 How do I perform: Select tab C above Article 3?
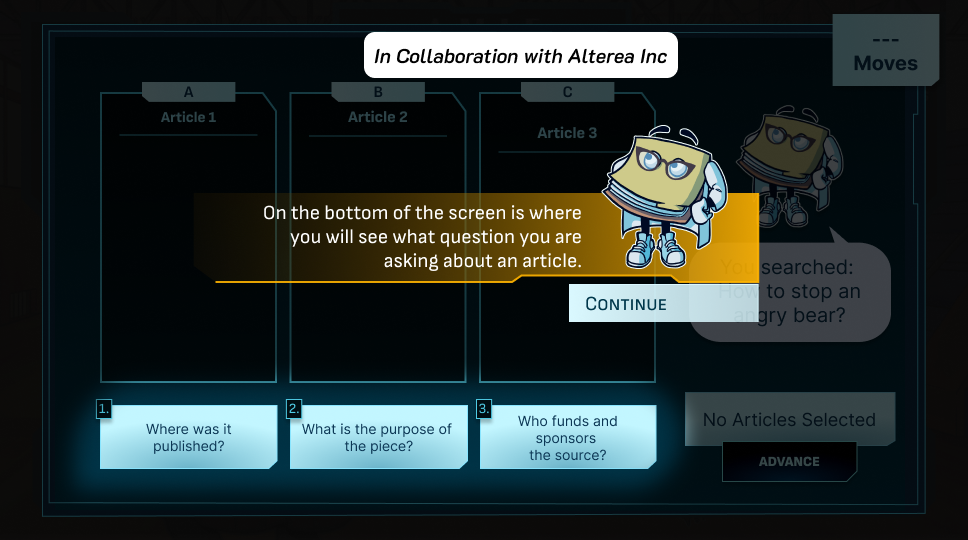point(567,92)
